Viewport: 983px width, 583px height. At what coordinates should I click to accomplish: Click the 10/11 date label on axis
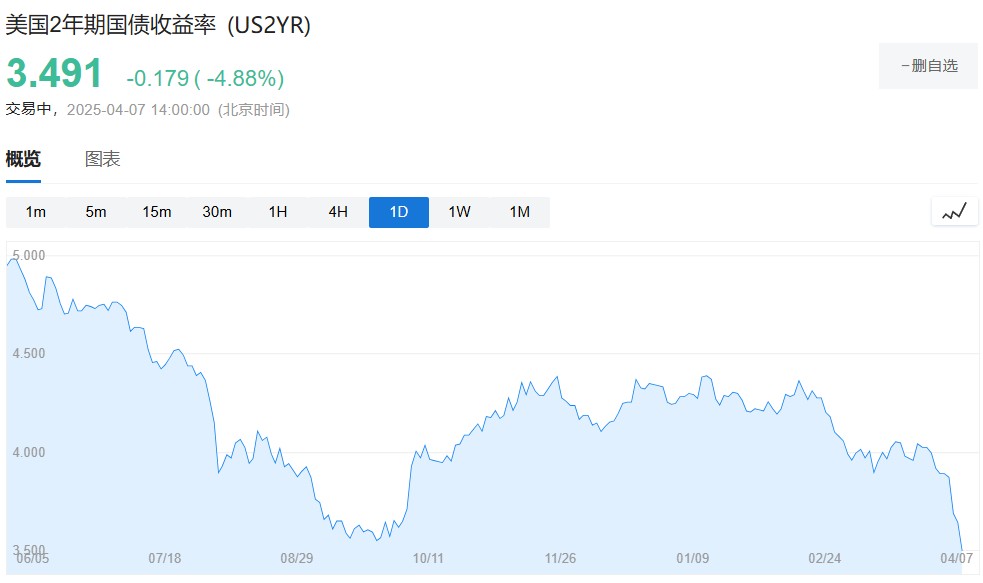(x=428, y=558)
